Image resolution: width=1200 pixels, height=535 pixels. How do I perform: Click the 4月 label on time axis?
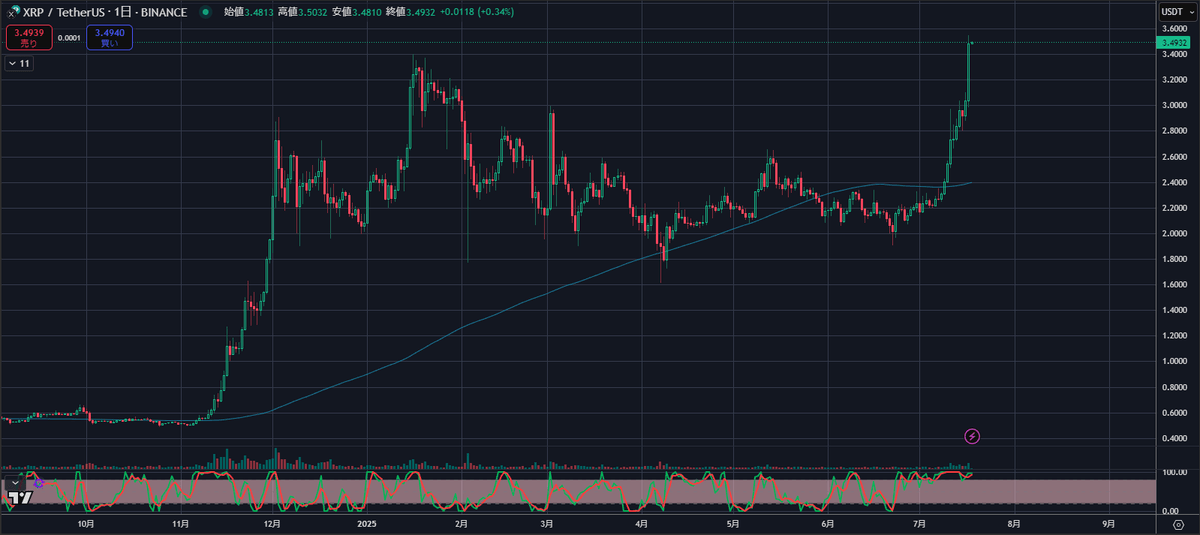click(x=640, y=523)
